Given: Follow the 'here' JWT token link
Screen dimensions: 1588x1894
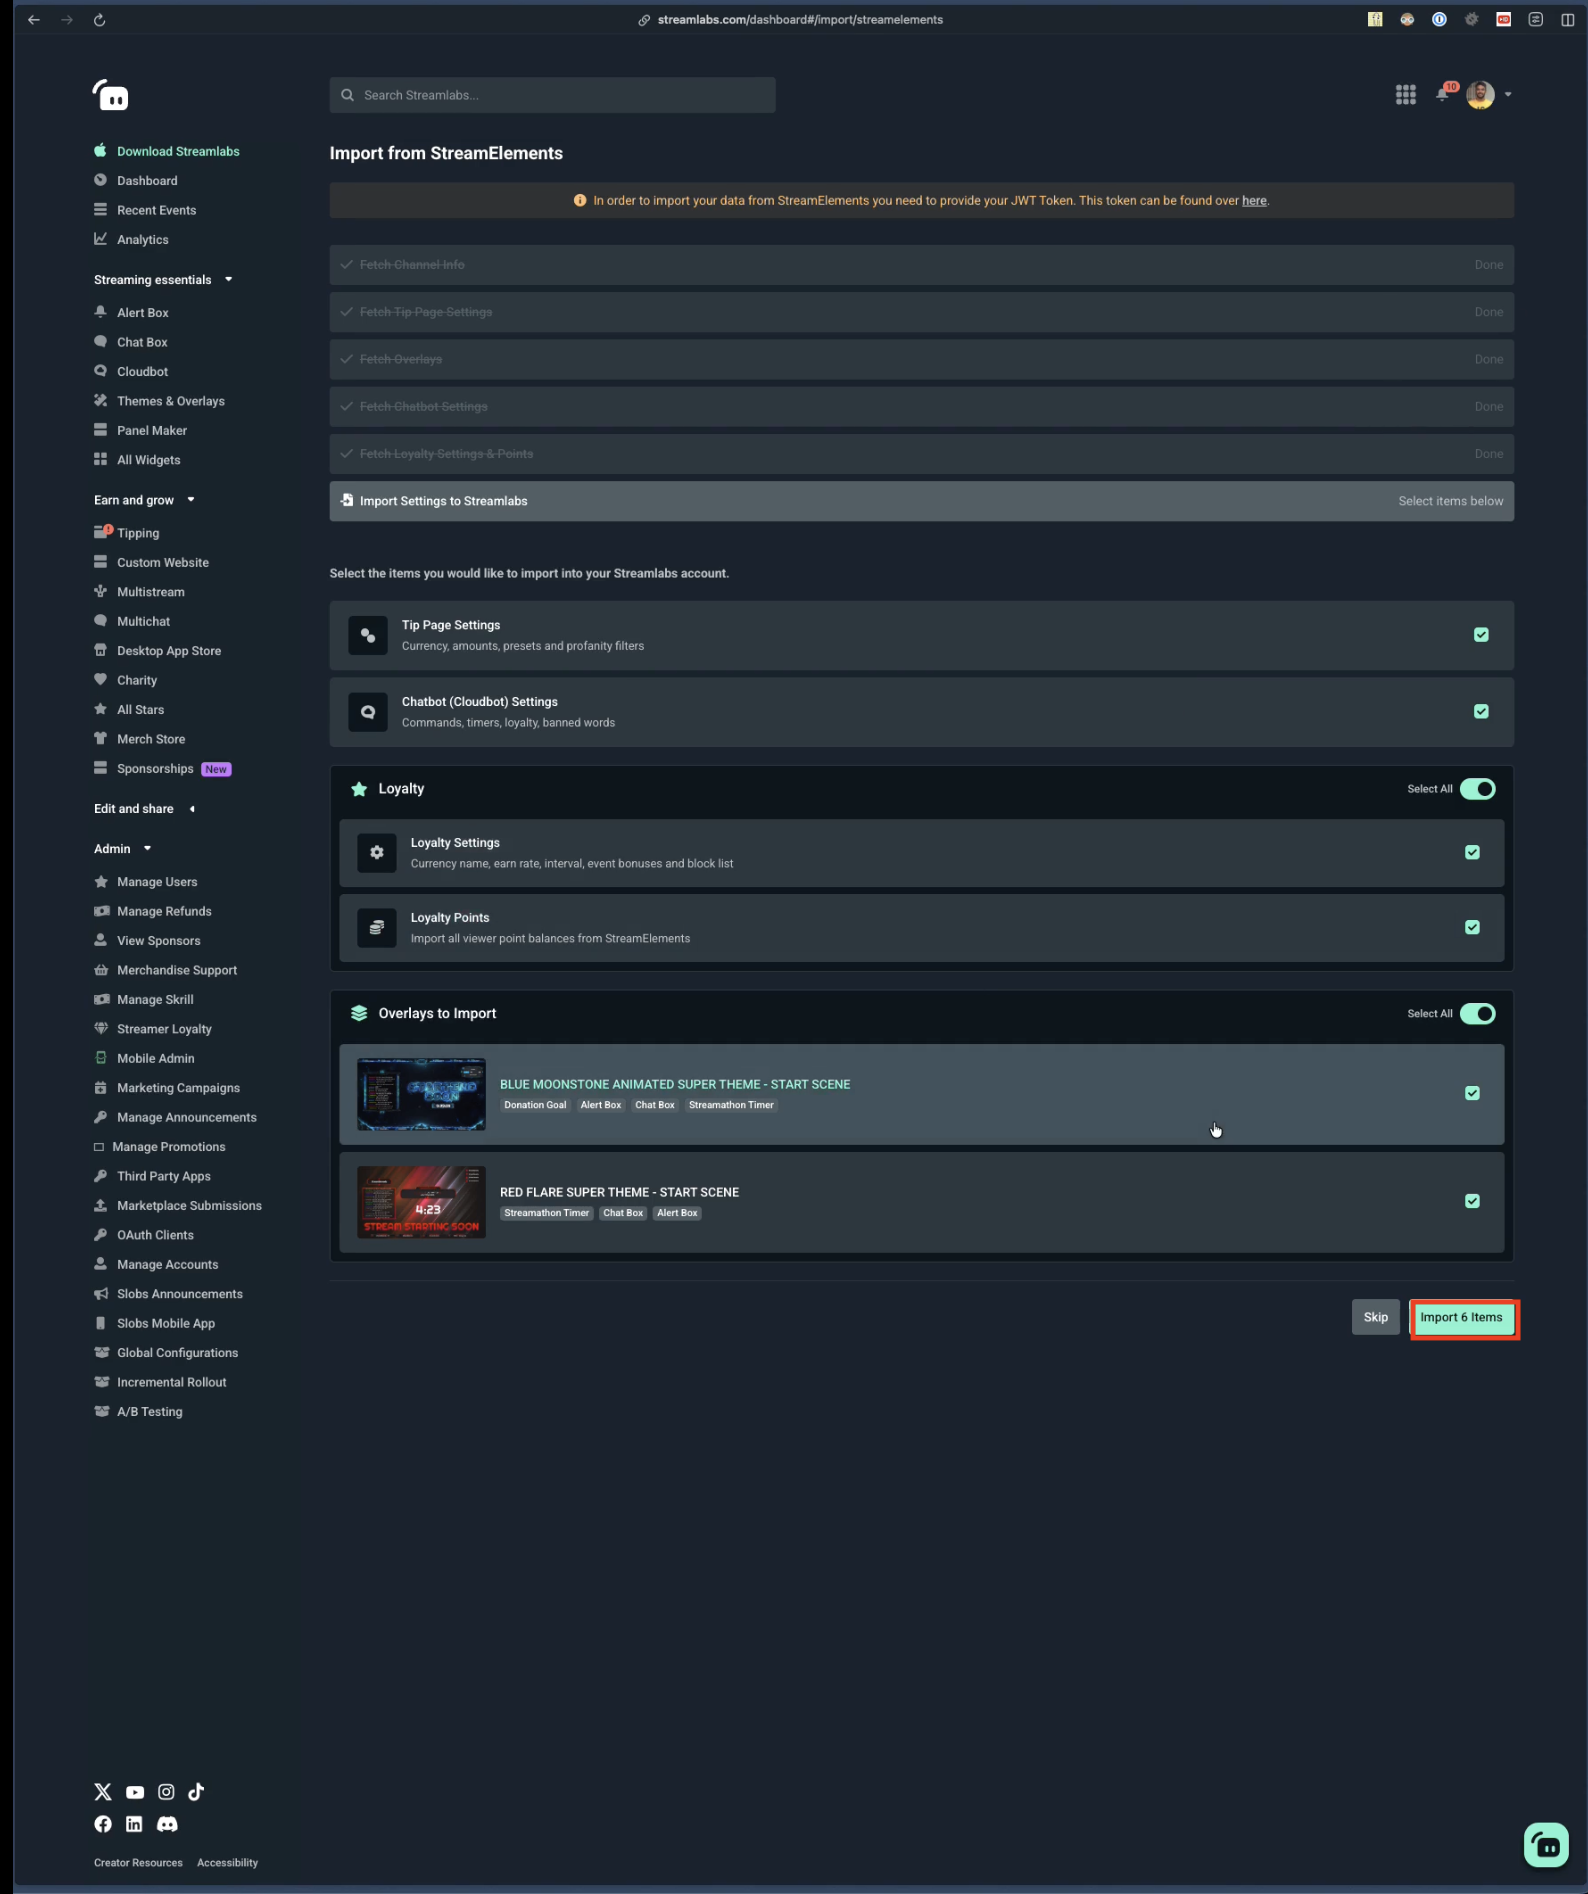Looking at the screenshot, I should tap(1254, 201).
